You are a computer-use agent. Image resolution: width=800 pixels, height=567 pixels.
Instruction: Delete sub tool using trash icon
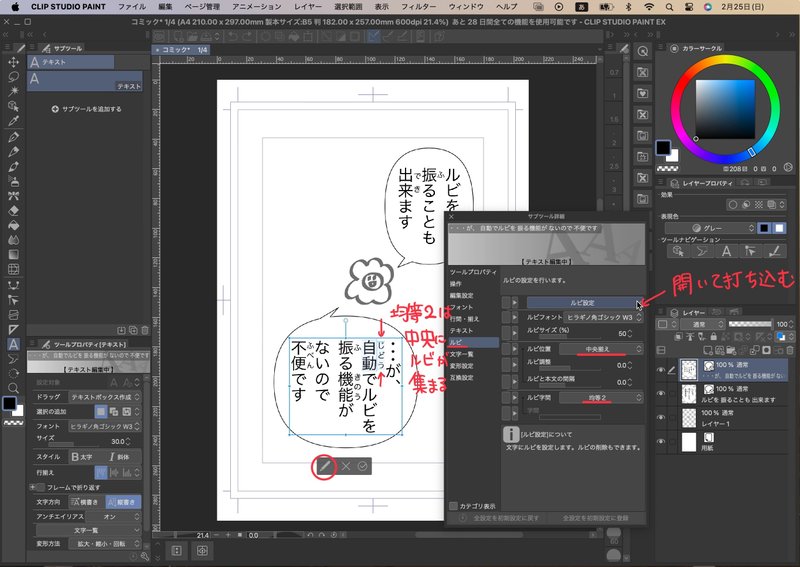144,330
